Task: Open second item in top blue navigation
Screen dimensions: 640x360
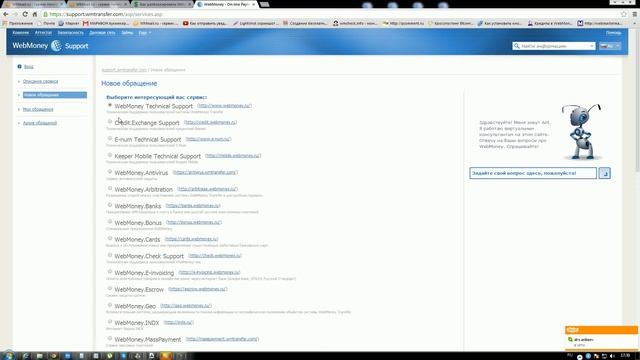Action: tap(43, 33)
